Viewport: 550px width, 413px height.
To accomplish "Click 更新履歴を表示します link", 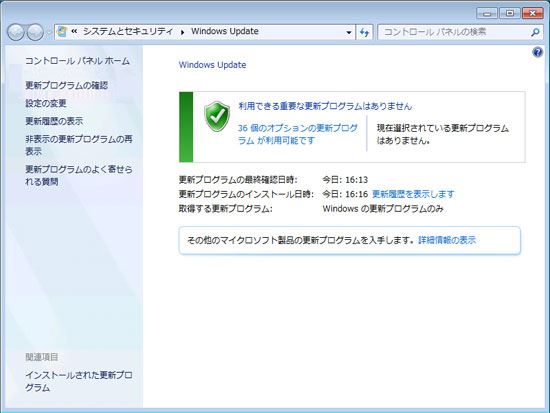I will coord(413,194).
